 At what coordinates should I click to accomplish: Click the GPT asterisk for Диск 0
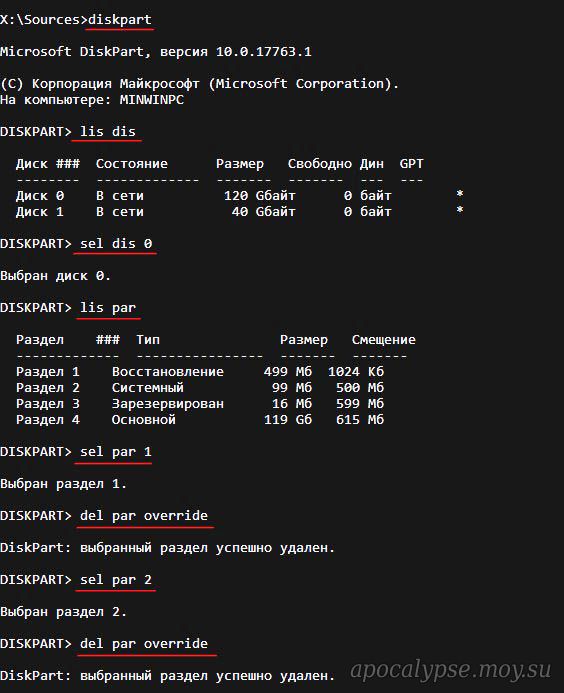[460, 194]
